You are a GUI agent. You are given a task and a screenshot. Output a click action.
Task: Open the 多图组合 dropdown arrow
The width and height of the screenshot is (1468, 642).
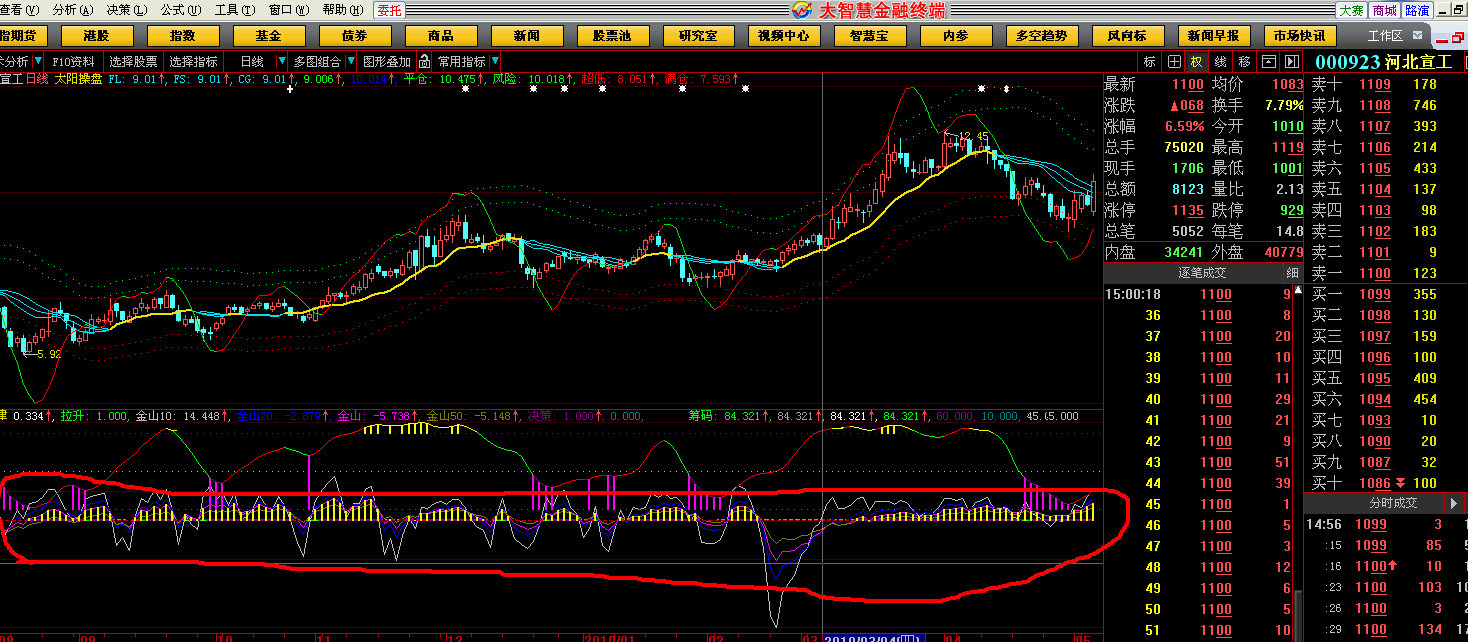click(351, 61)
